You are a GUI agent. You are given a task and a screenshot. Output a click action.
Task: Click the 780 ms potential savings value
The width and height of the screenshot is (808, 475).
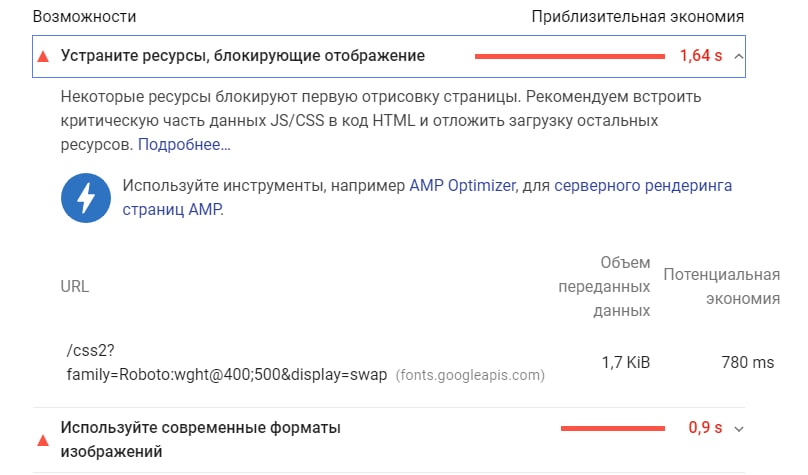point(747,362)
